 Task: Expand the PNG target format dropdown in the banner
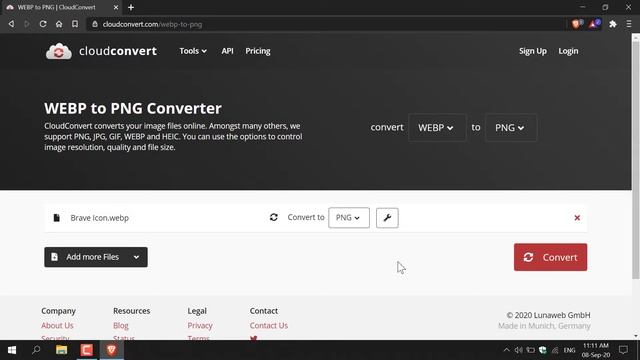[x=511, y=128]
